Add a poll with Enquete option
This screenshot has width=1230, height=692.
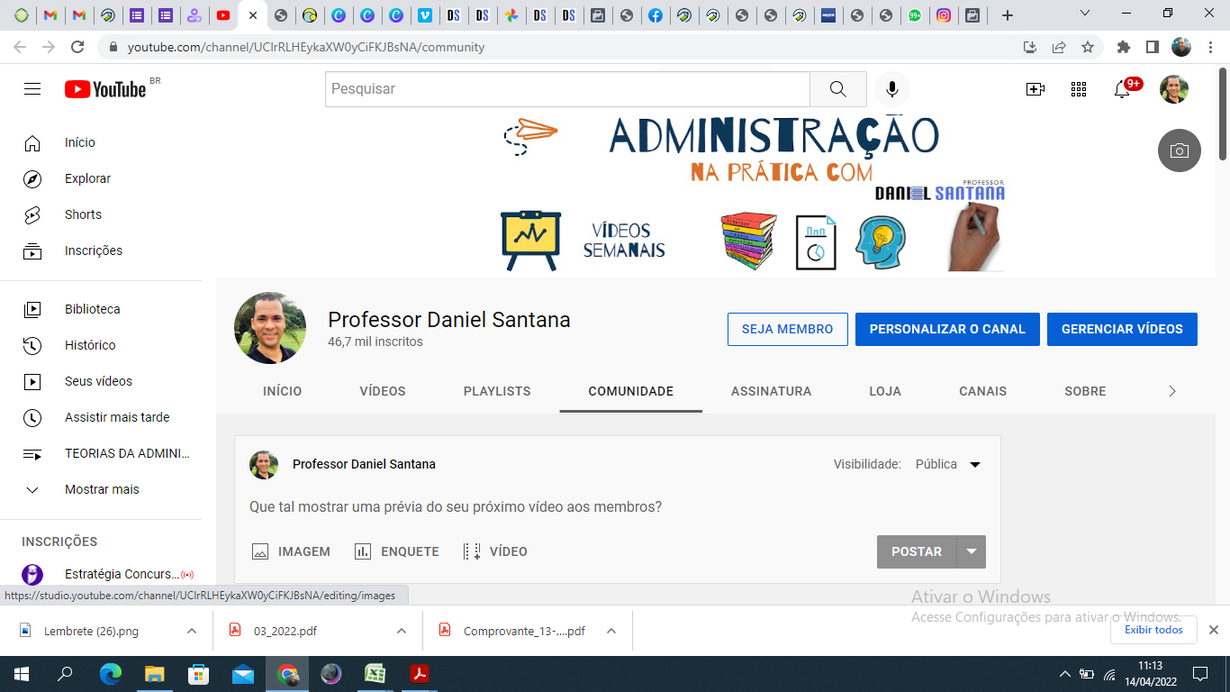pyautogui.click(x=397, y=552)
